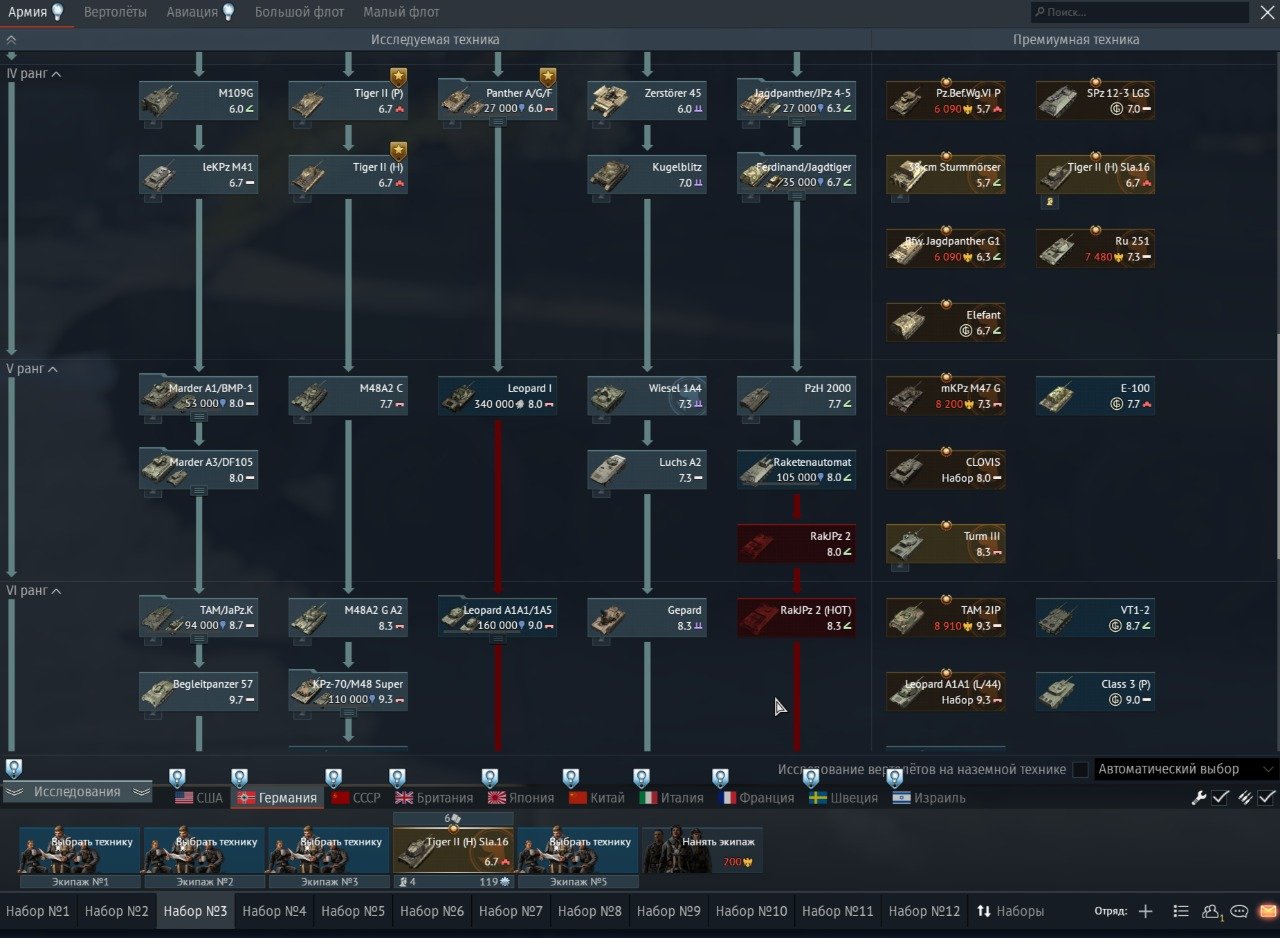Select the СССР nation tab
This screenshot has height=938, width=1280.
click(356, 798)
